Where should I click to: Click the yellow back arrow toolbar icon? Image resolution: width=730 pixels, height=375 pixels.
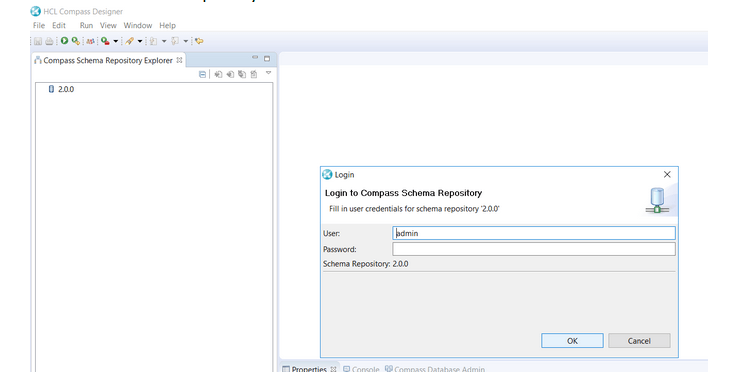point(199,41)
